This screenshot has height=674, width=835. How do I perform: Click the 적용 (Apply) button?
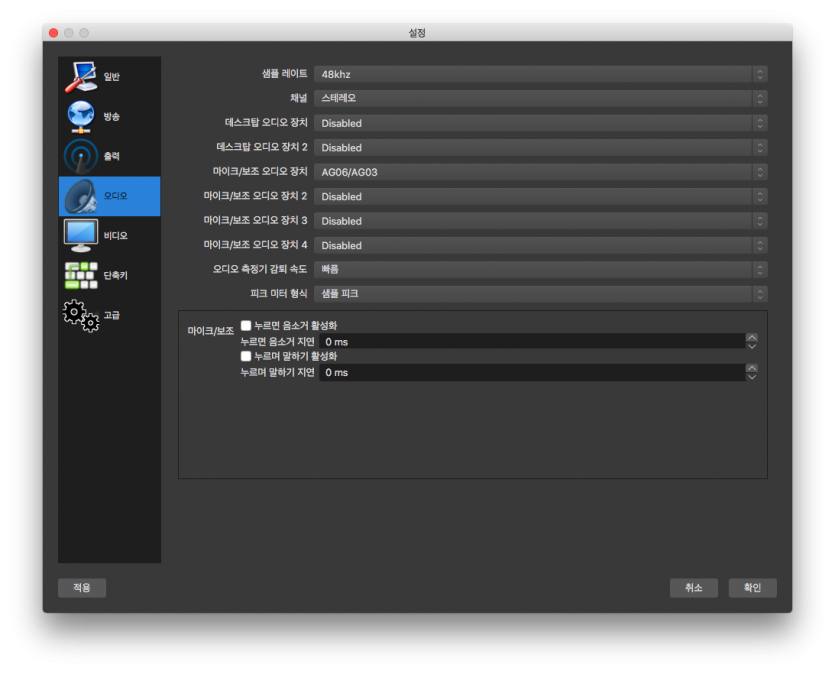pyautogui.click(x=81, y=588)
